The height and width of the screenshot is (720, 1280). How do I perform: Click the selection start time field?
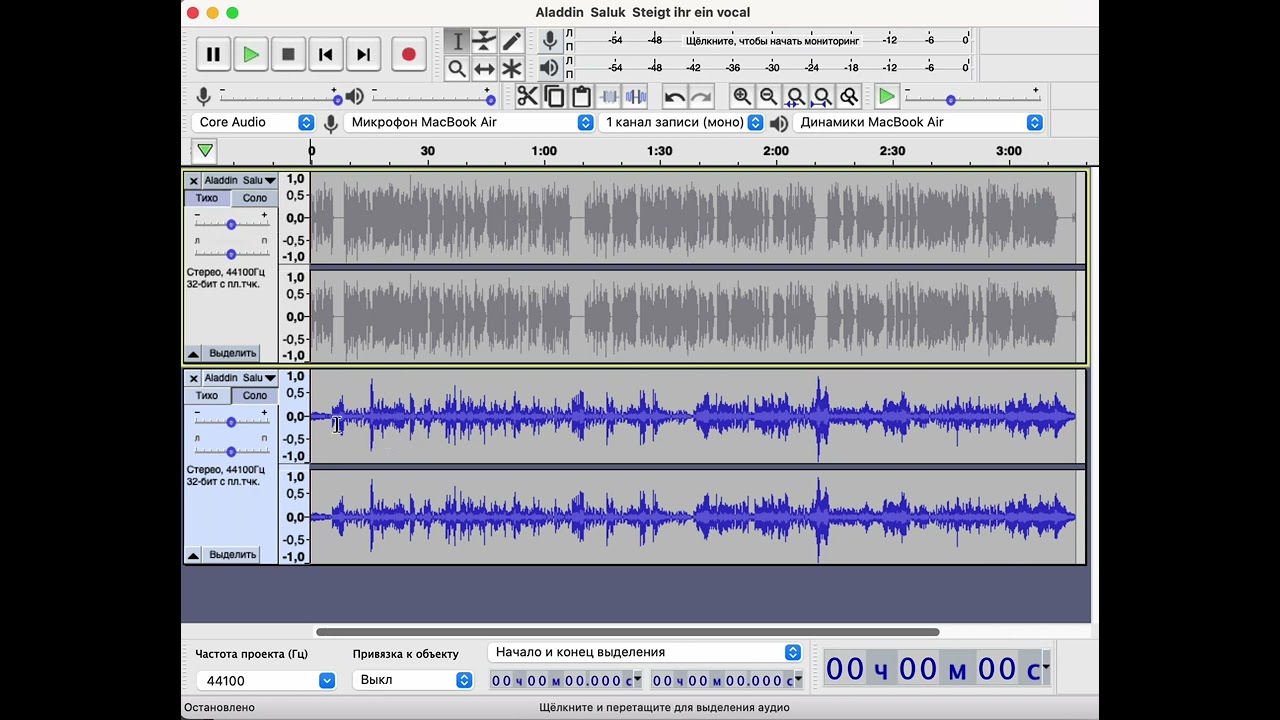point(565,681)
